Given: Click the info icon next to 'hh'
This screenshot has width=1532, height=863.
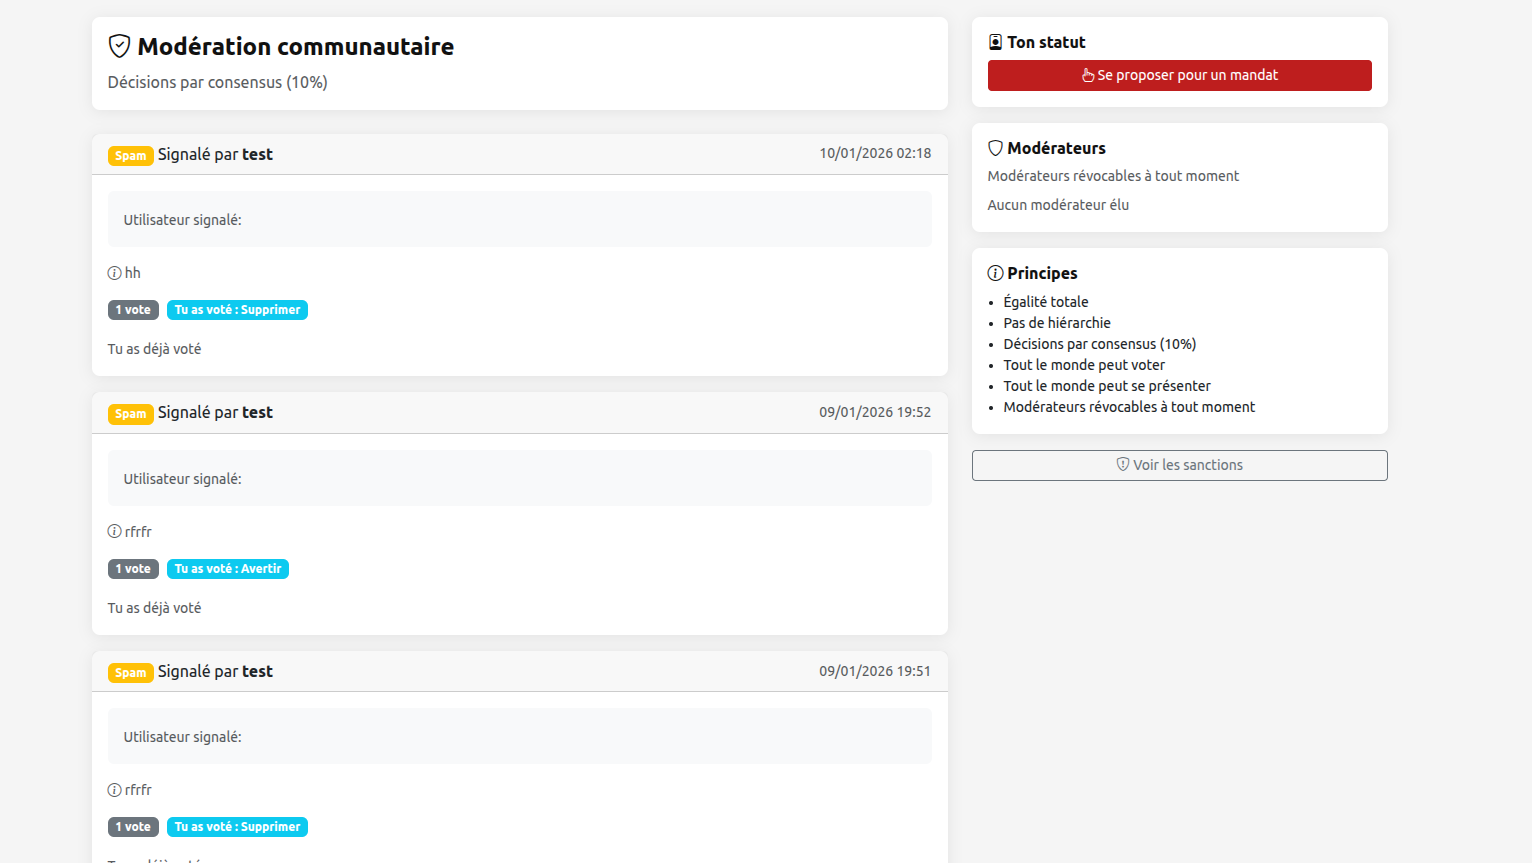Looking at the screenshot, I should point(114,273).
